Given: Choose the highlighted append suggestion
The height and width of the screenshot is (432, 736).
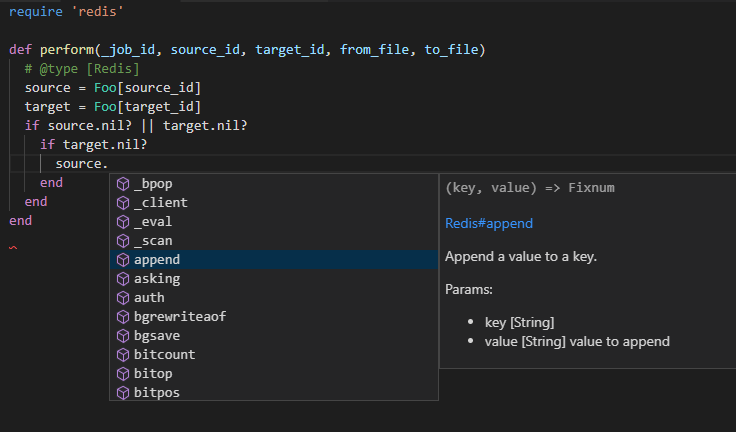Looking at the screenshot, I should coord(274,260).
